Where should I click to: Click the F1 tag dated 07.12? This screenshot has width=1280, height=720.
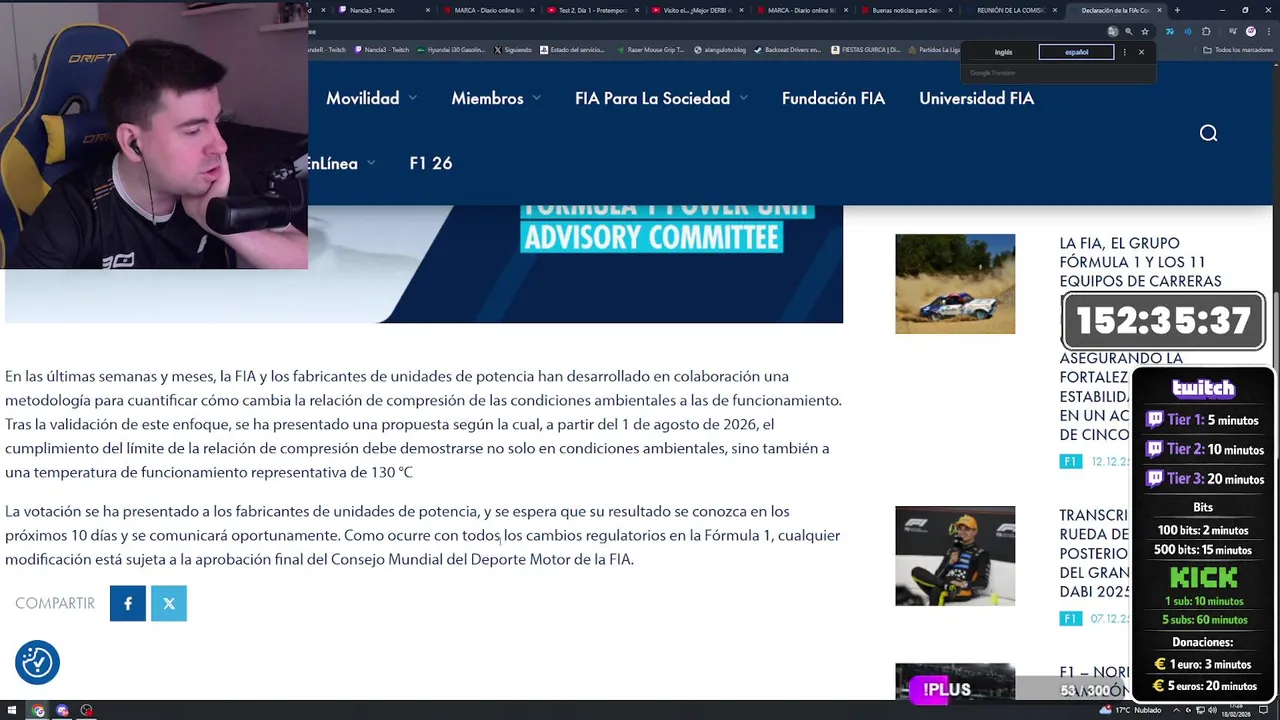click(x=1070, y=619)
